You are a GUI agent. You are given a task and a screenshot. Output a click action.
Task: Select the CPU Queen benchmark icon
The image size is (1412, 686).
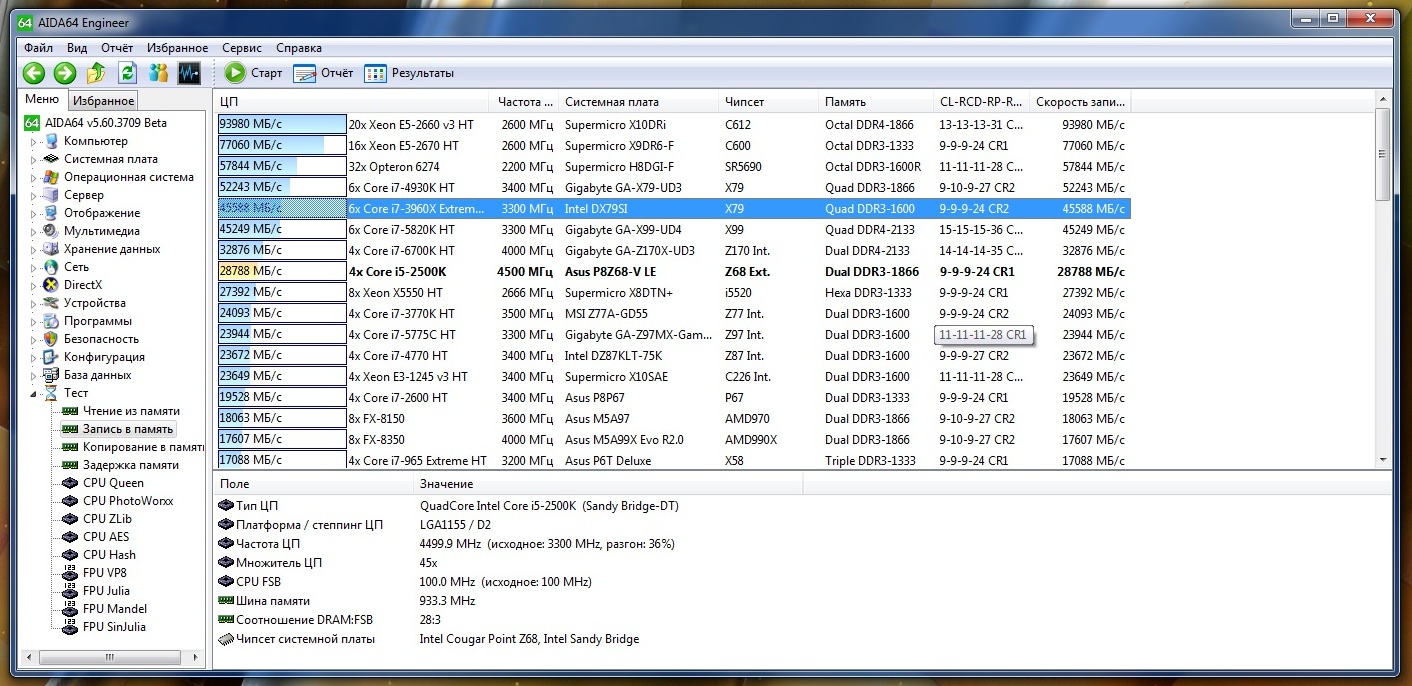coord(70,483)
